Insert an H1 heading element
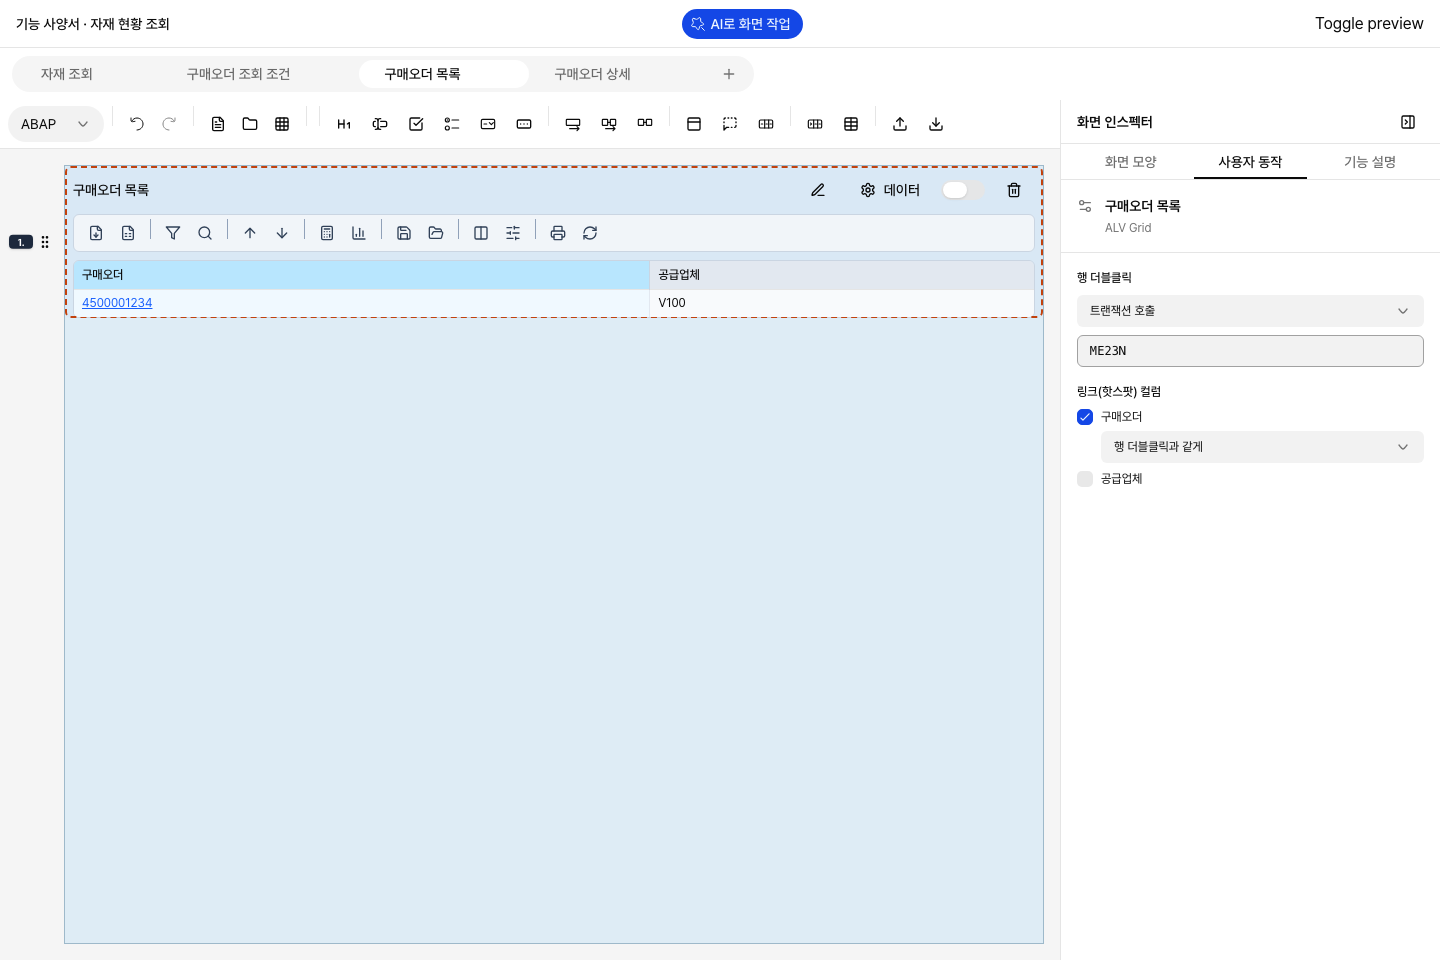This screenshot has height=960, width=1440. click(x=344, y=124)
